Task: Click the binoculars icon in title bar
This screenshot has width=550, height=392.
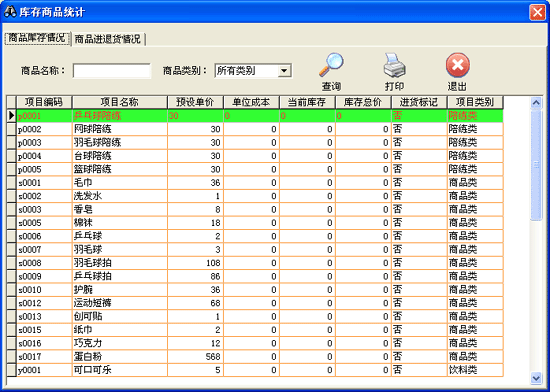Action: pos(10,12)
